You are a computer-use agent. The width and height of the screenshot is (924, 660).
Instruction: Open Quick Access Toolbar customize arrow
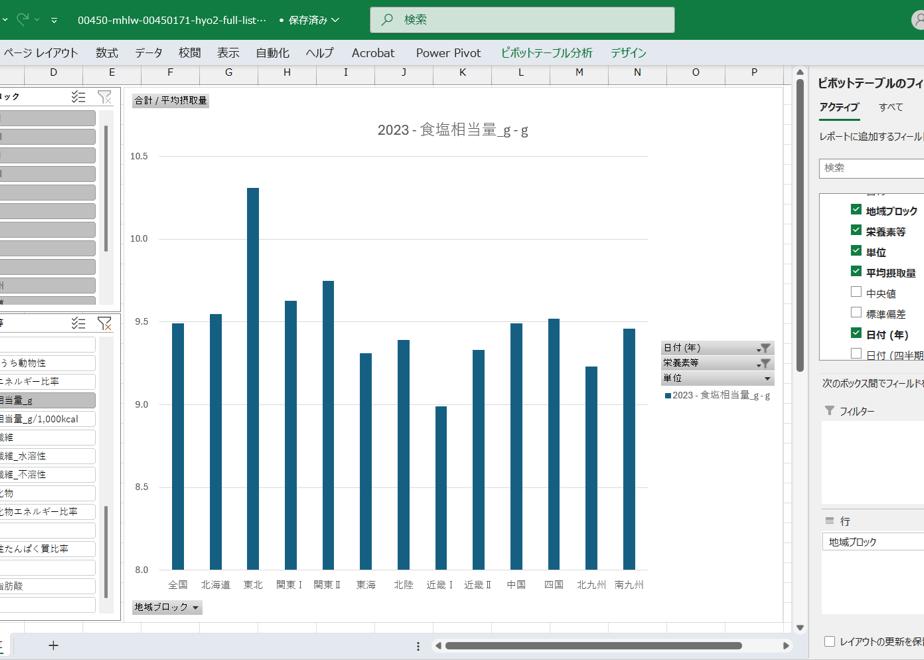[x=54, y=20]
